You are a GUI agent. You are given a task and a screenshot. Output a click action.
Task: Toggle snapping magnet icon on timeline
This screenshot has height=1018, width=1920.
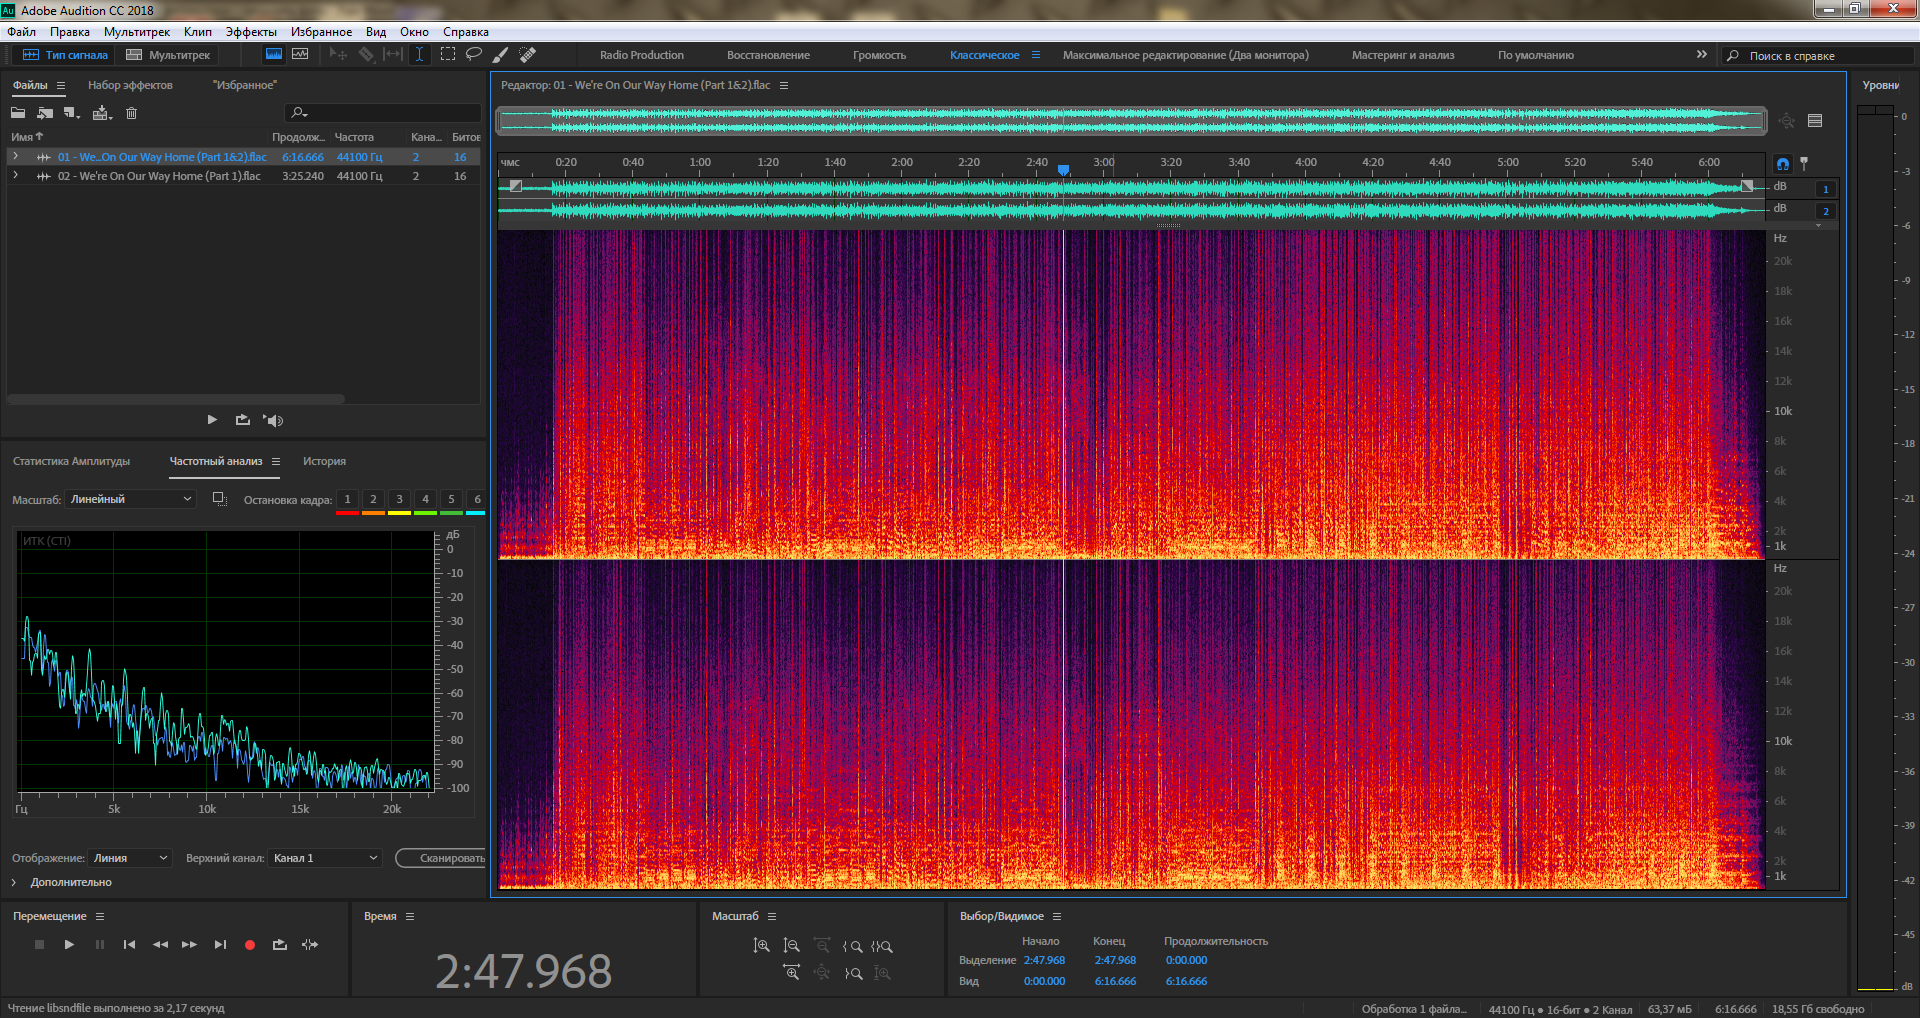pos(1783,163)
